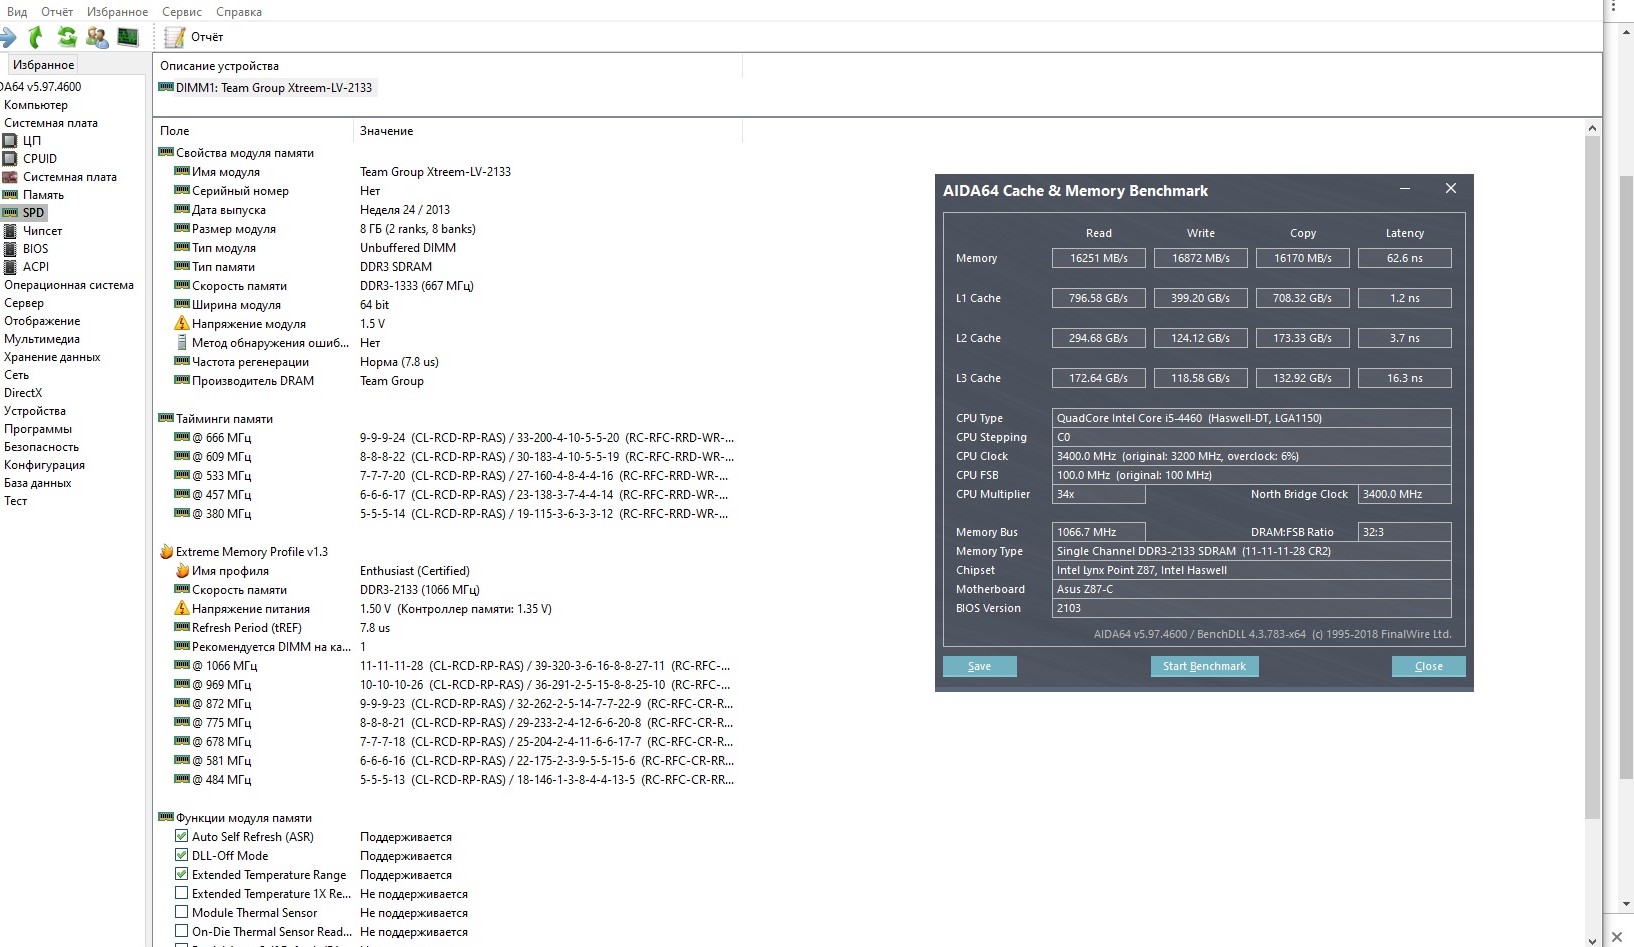This screenshot has width=1634, height=947.
Task: Click the Extreme Memory Profile v1.3 flame row
Action: click(x=244, y=552)
